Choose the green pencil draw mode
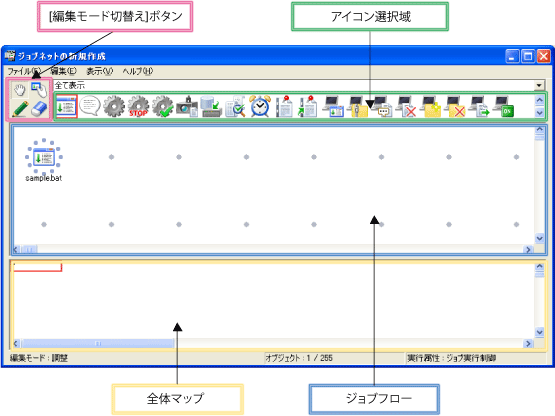This screenshot has width=555, height=416. [20, 109]
